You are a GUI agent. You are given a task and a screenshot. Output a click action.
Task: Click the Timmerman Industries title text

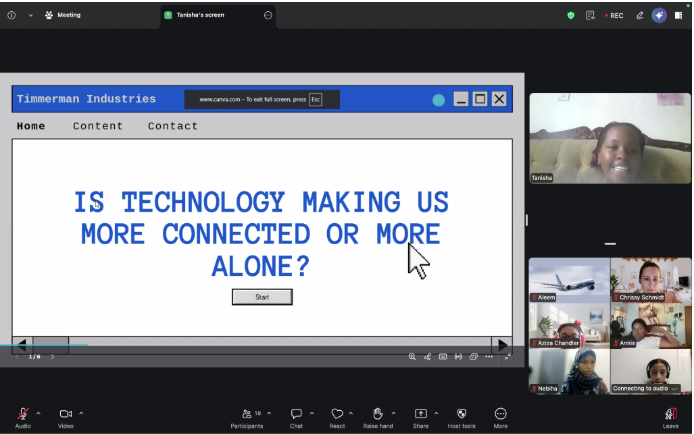tap(86, 99)
